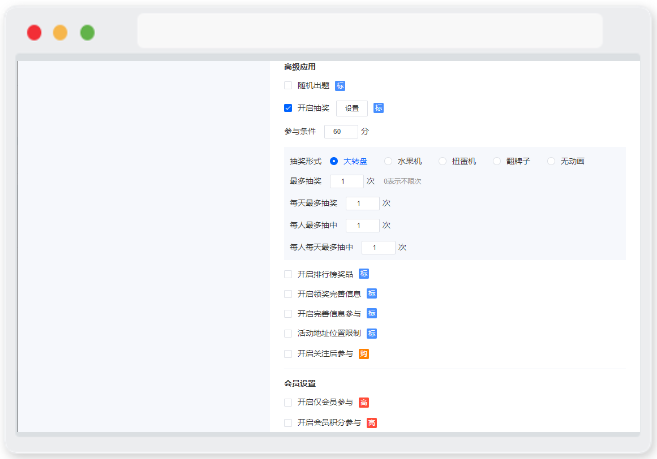This screenshot has width=657, height=459.
Task: Focus the 每天最多抽奖 count field
Action: coord(363,203)
